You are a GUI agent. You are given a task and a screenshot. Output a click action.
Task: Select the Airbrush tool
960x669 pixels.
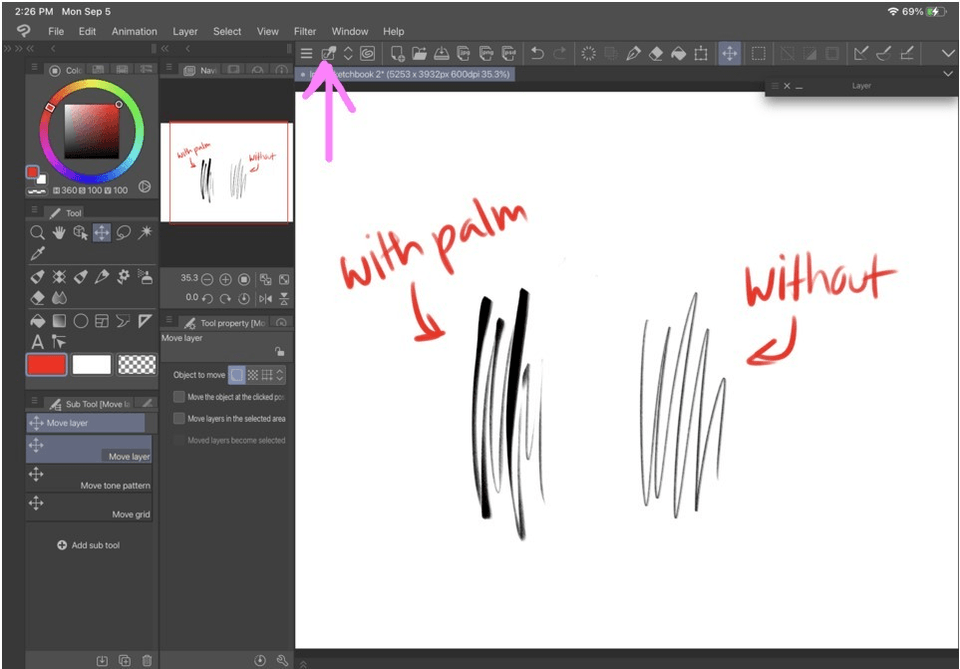pos(147,277)
